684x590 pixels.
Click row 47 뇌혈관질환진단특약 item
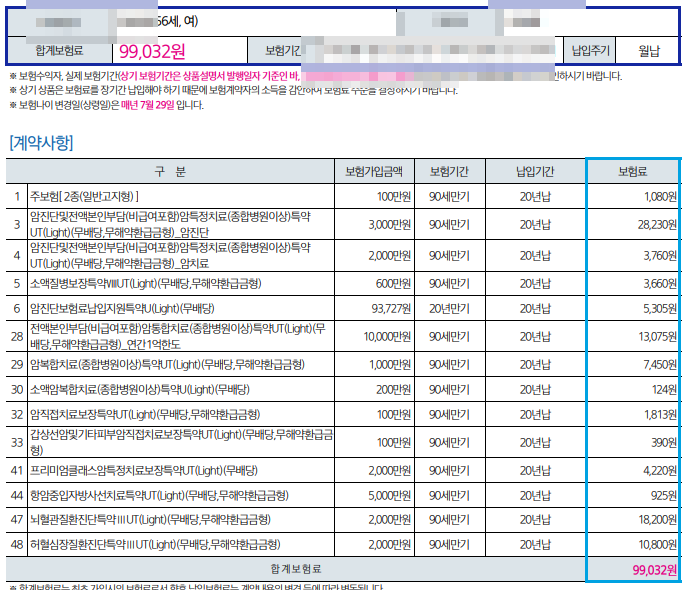click(x=150, y=520)
